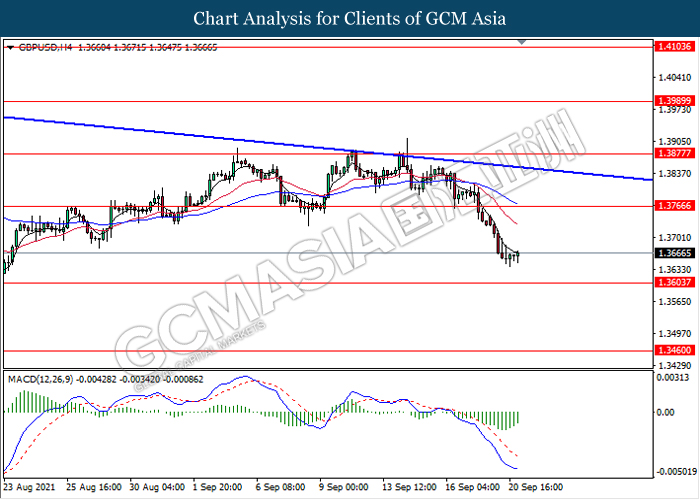700x500 pixels.
Task: Select the 1.38777 red price label
Action: pyautogui.click(x=675, y=153)
